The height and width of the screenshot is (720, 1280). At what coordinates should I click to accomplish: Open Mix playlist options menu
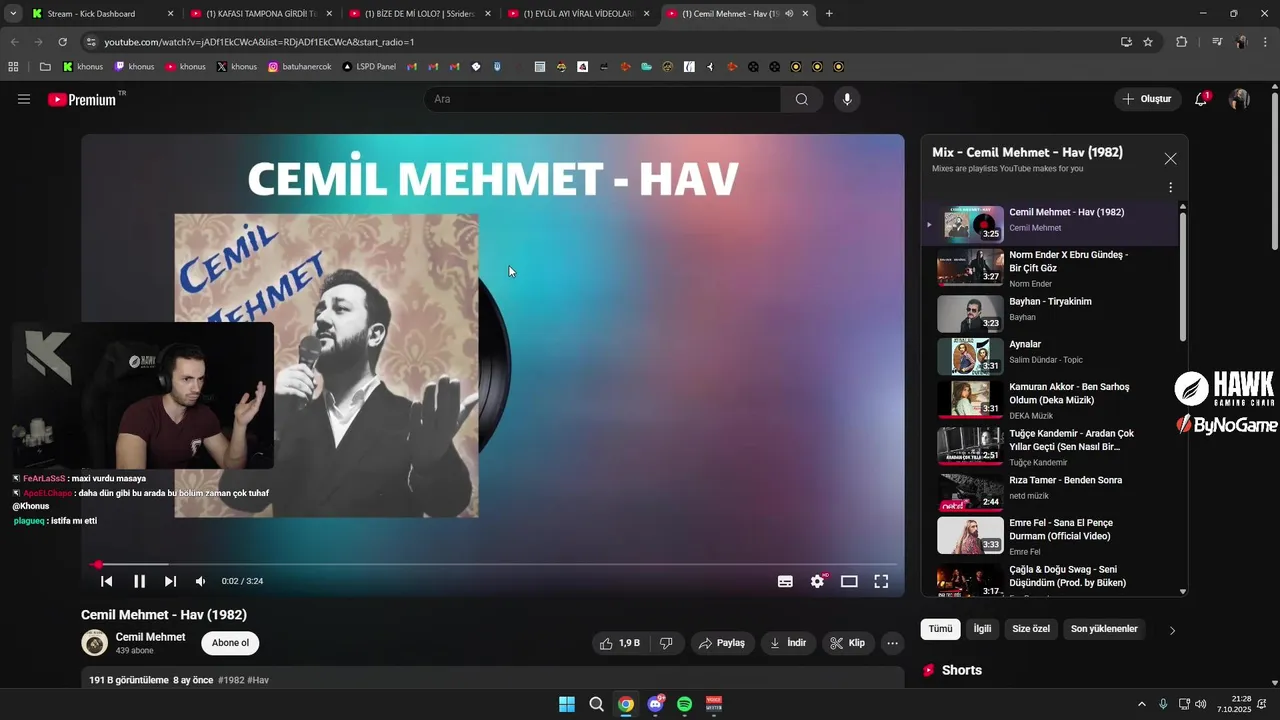tap(1170, 187)
